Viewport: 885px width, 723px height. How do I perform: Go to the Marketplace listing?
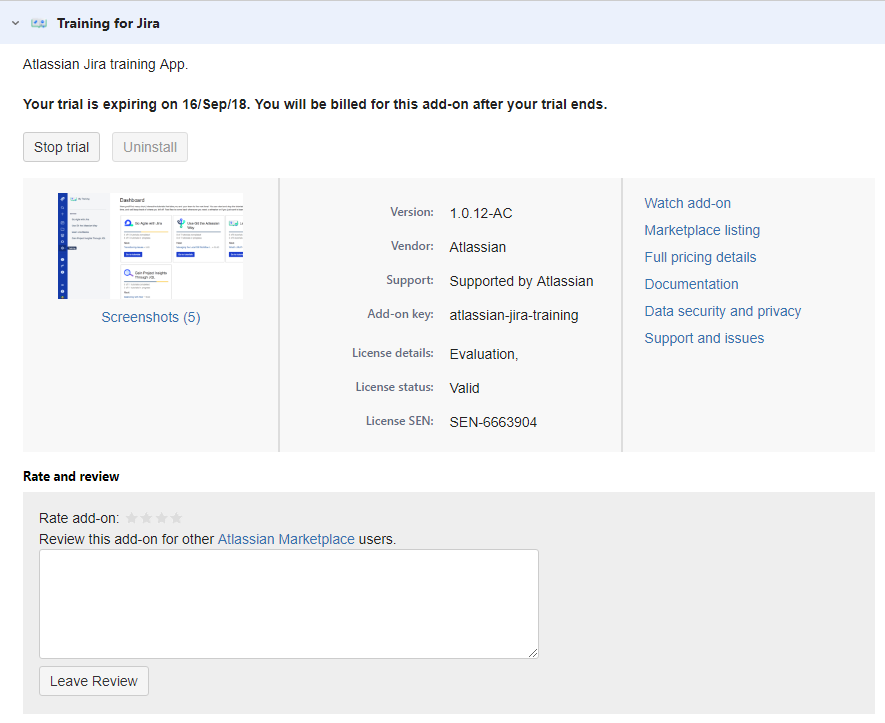(x=702, y=230)
